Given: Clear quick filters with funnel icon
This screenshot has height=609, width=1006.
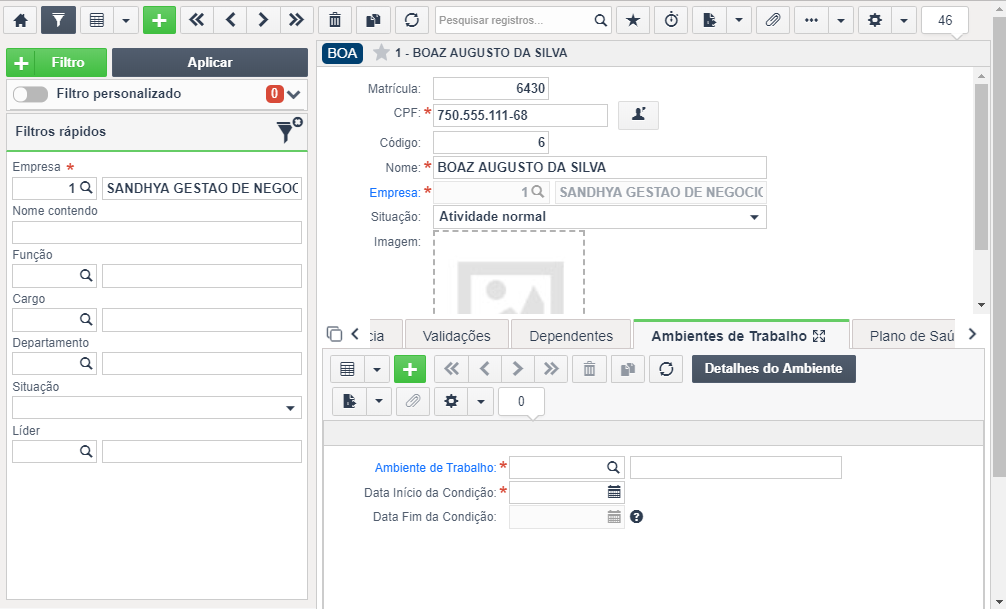Looking at the screenshot, I should [x=289, y=130].
